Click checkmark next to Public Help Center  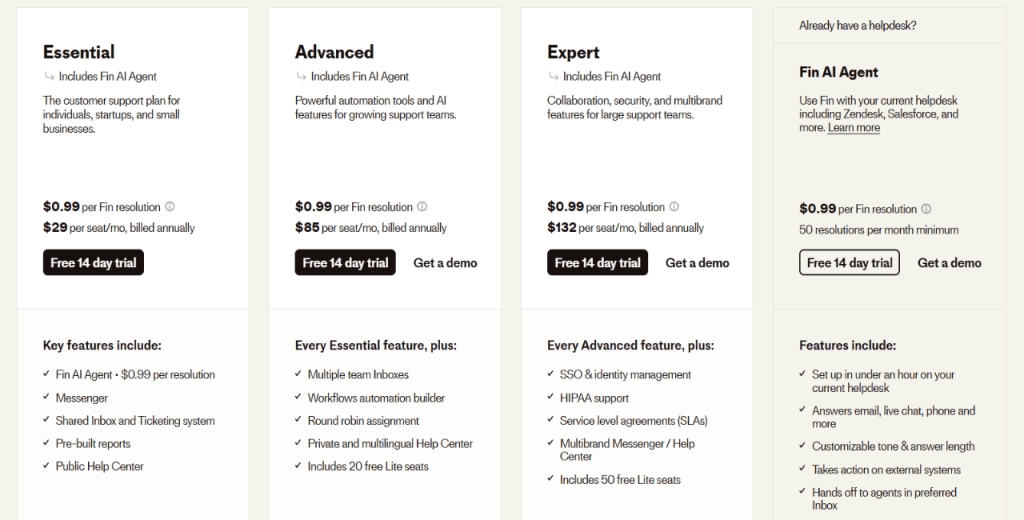click(46, 465)
